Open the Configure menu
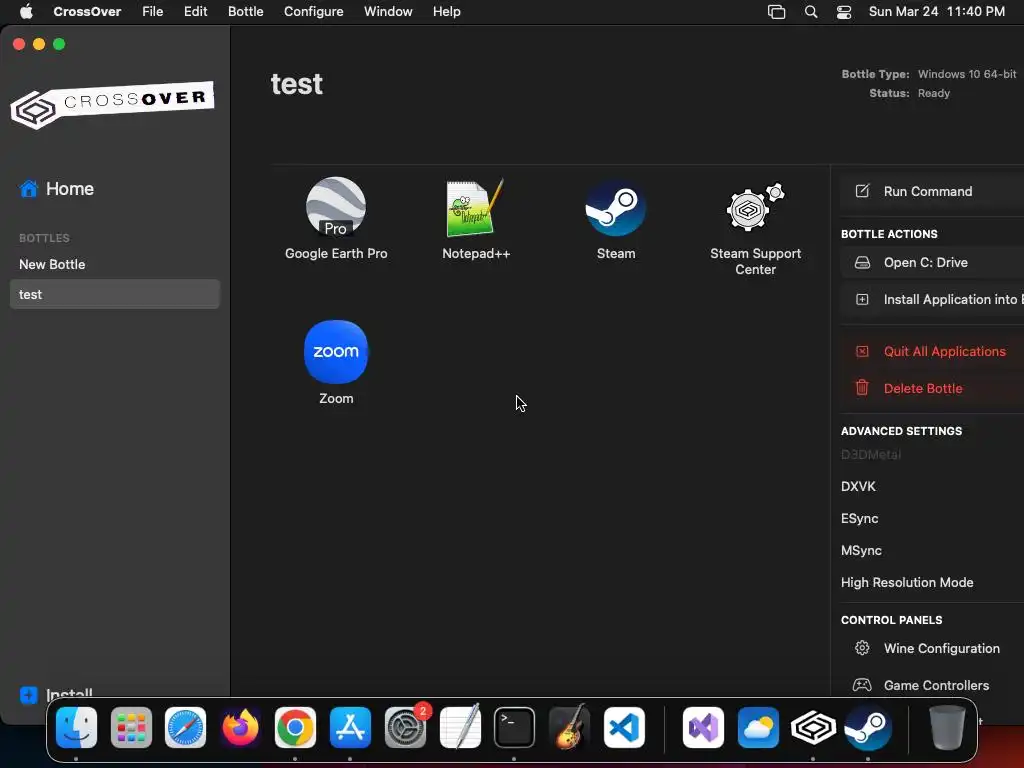This screenshot has height=768, width=1024. 313,12
